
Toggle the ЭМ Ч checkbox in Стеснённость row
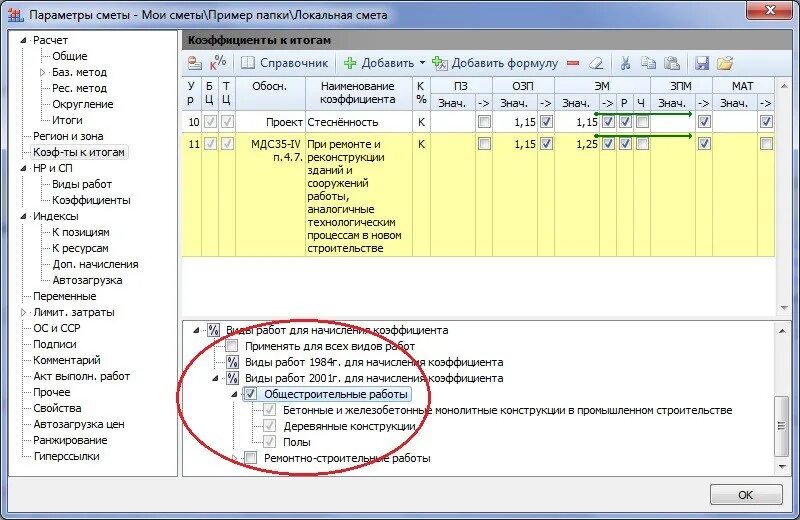(x=642, y=122)
